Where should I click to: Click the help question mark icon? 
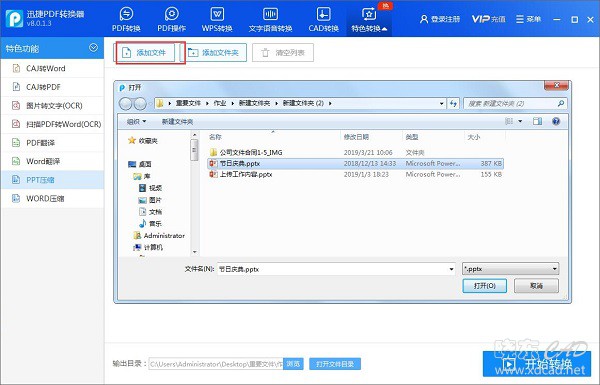[556, 121]
